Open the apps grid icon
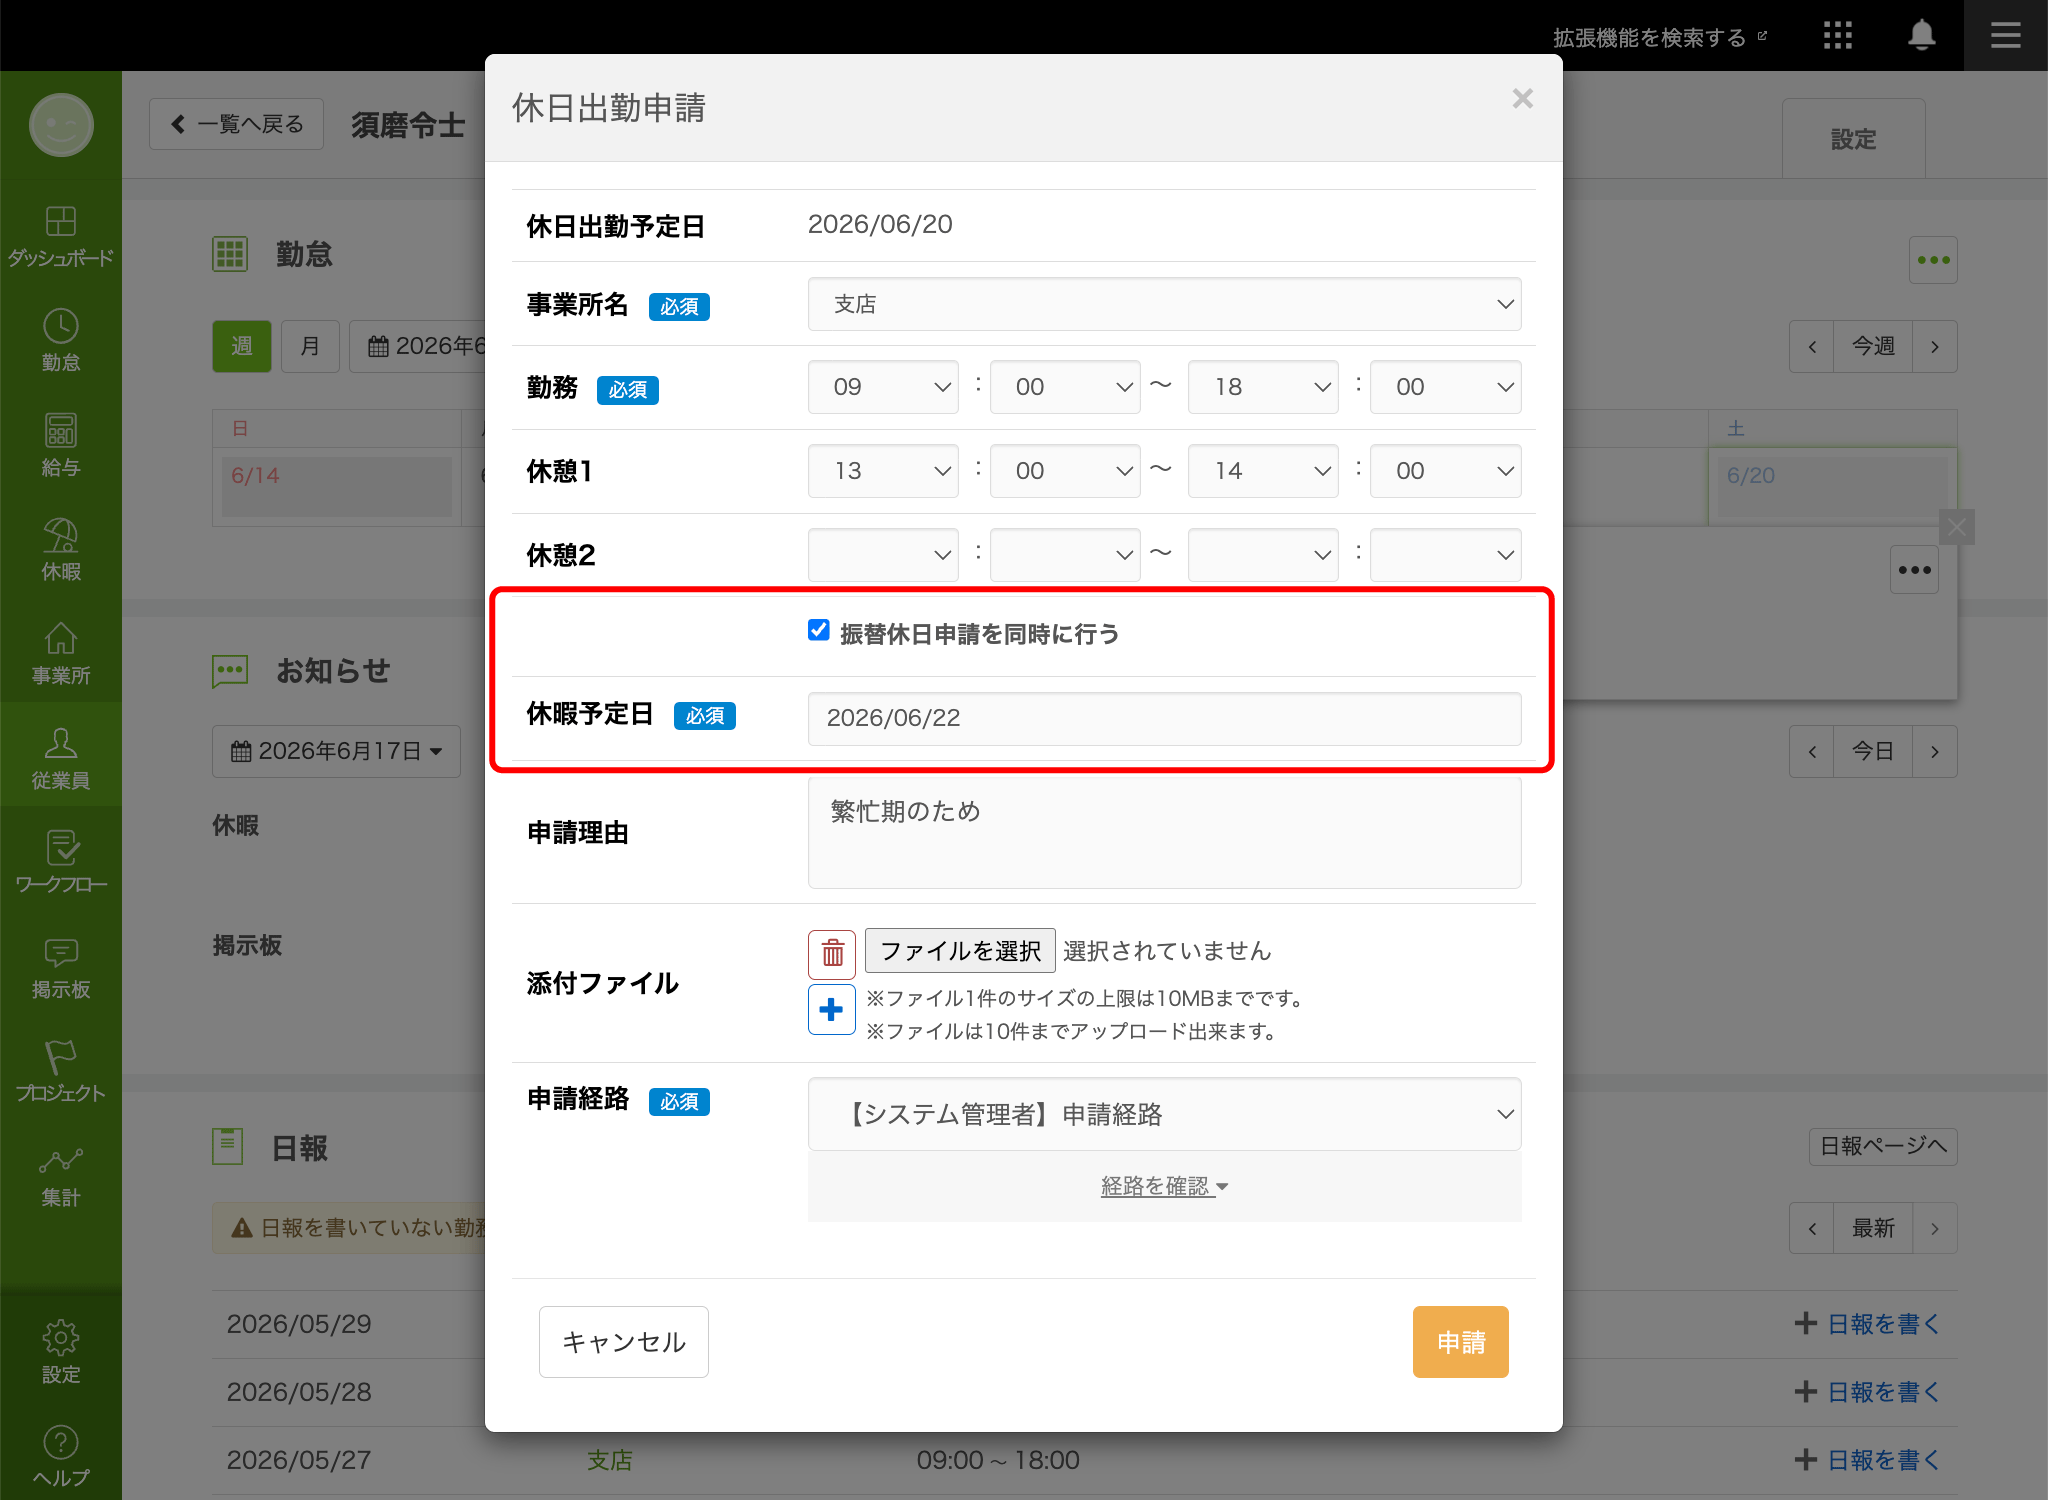This screenshot has width=2048, height=1500. [1837, 35]
